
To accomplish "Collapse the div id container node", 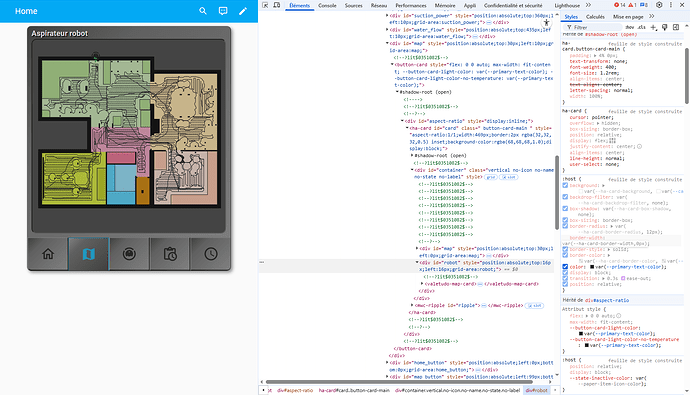I will click(412, 170).
